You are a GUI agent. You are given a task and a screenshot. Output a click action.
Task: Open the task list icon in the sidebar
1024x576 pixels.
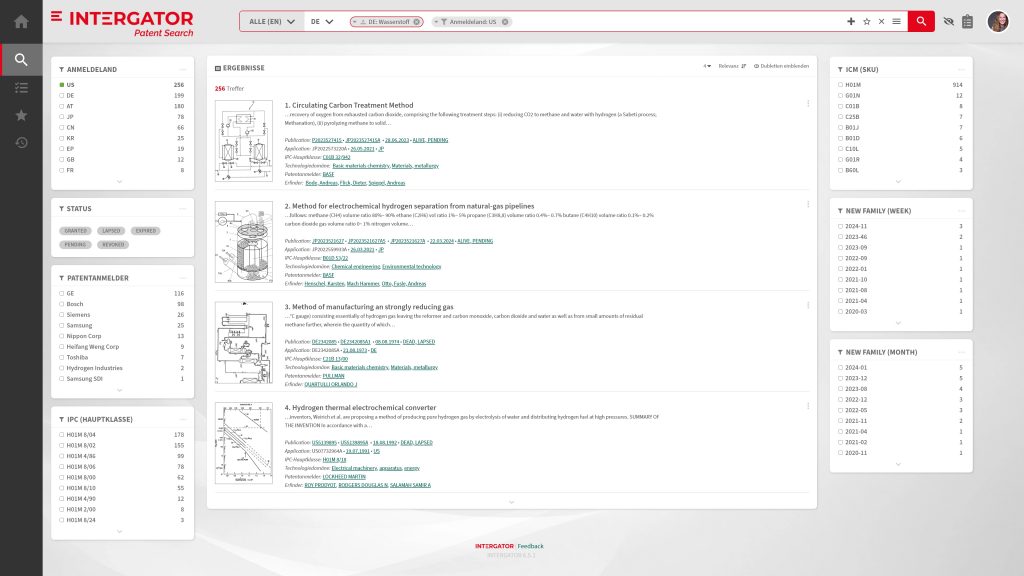click(21, 88)
